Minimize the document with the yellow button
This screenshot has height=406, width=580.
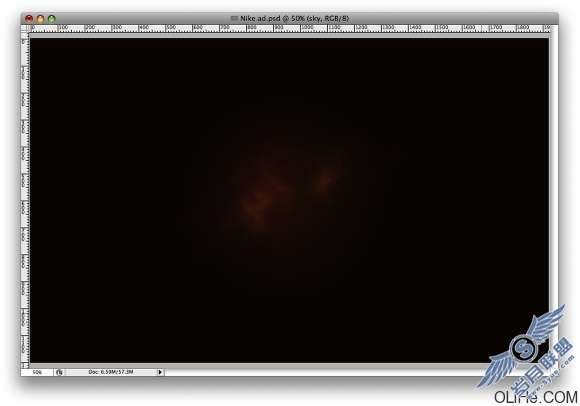pyautogui.click(x=40, y=18)
